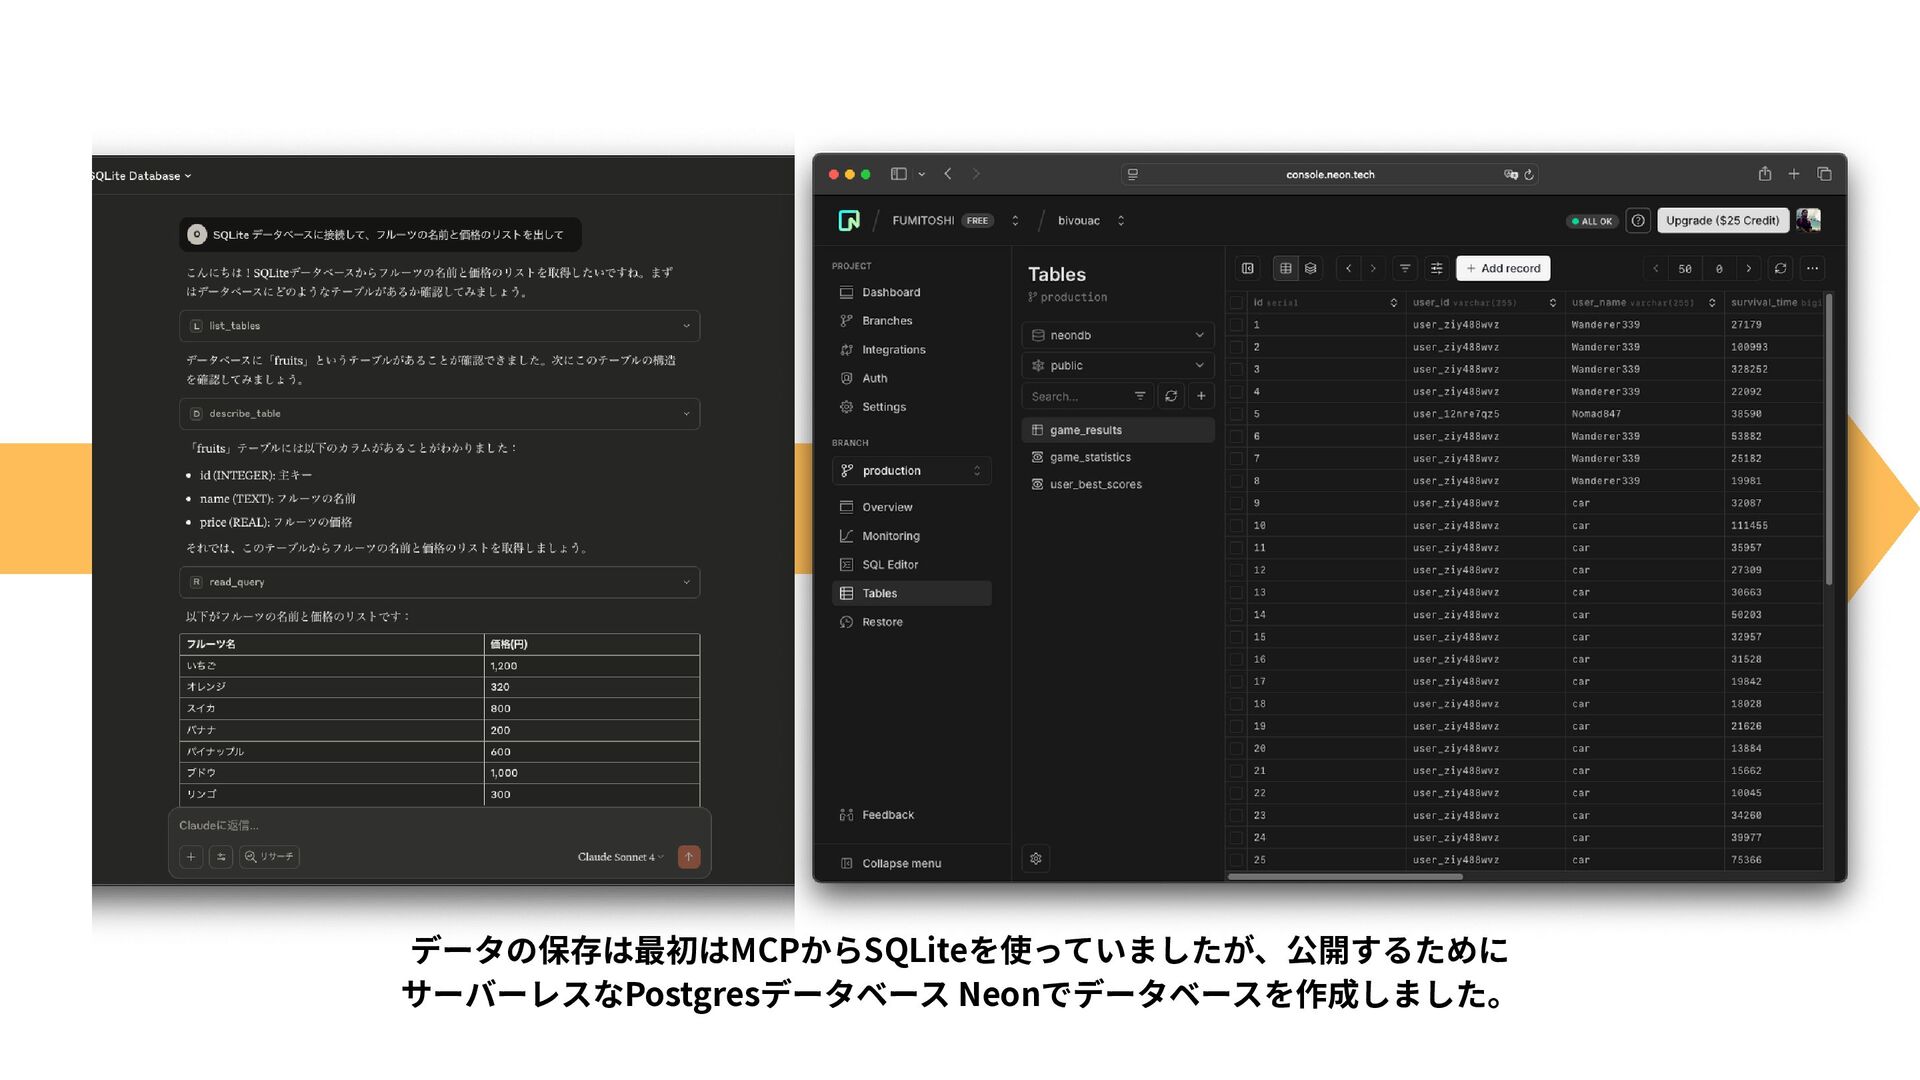Click the Safari share icon
Viewport: 1920px width, 1080px height.
[x=1765, y=174]
